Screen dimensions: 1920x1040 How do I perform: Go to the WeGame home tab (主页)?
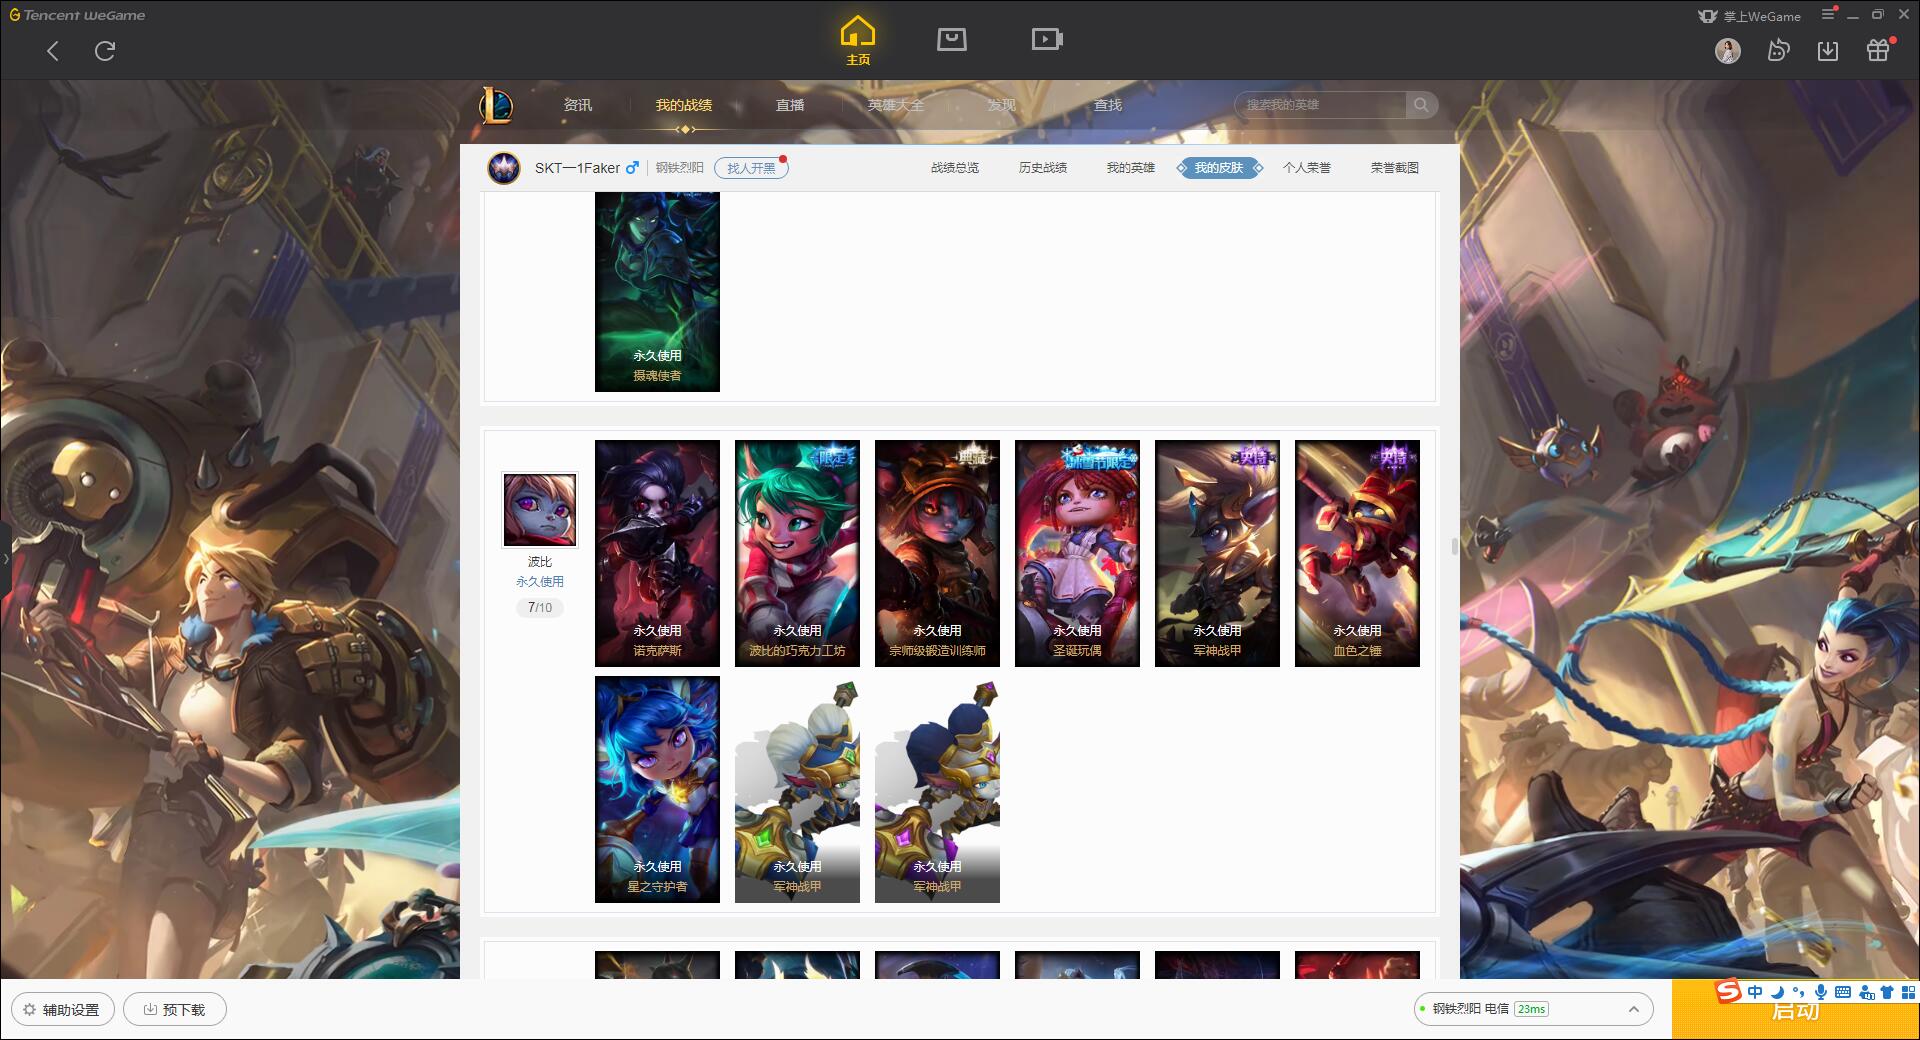[857, 42]
